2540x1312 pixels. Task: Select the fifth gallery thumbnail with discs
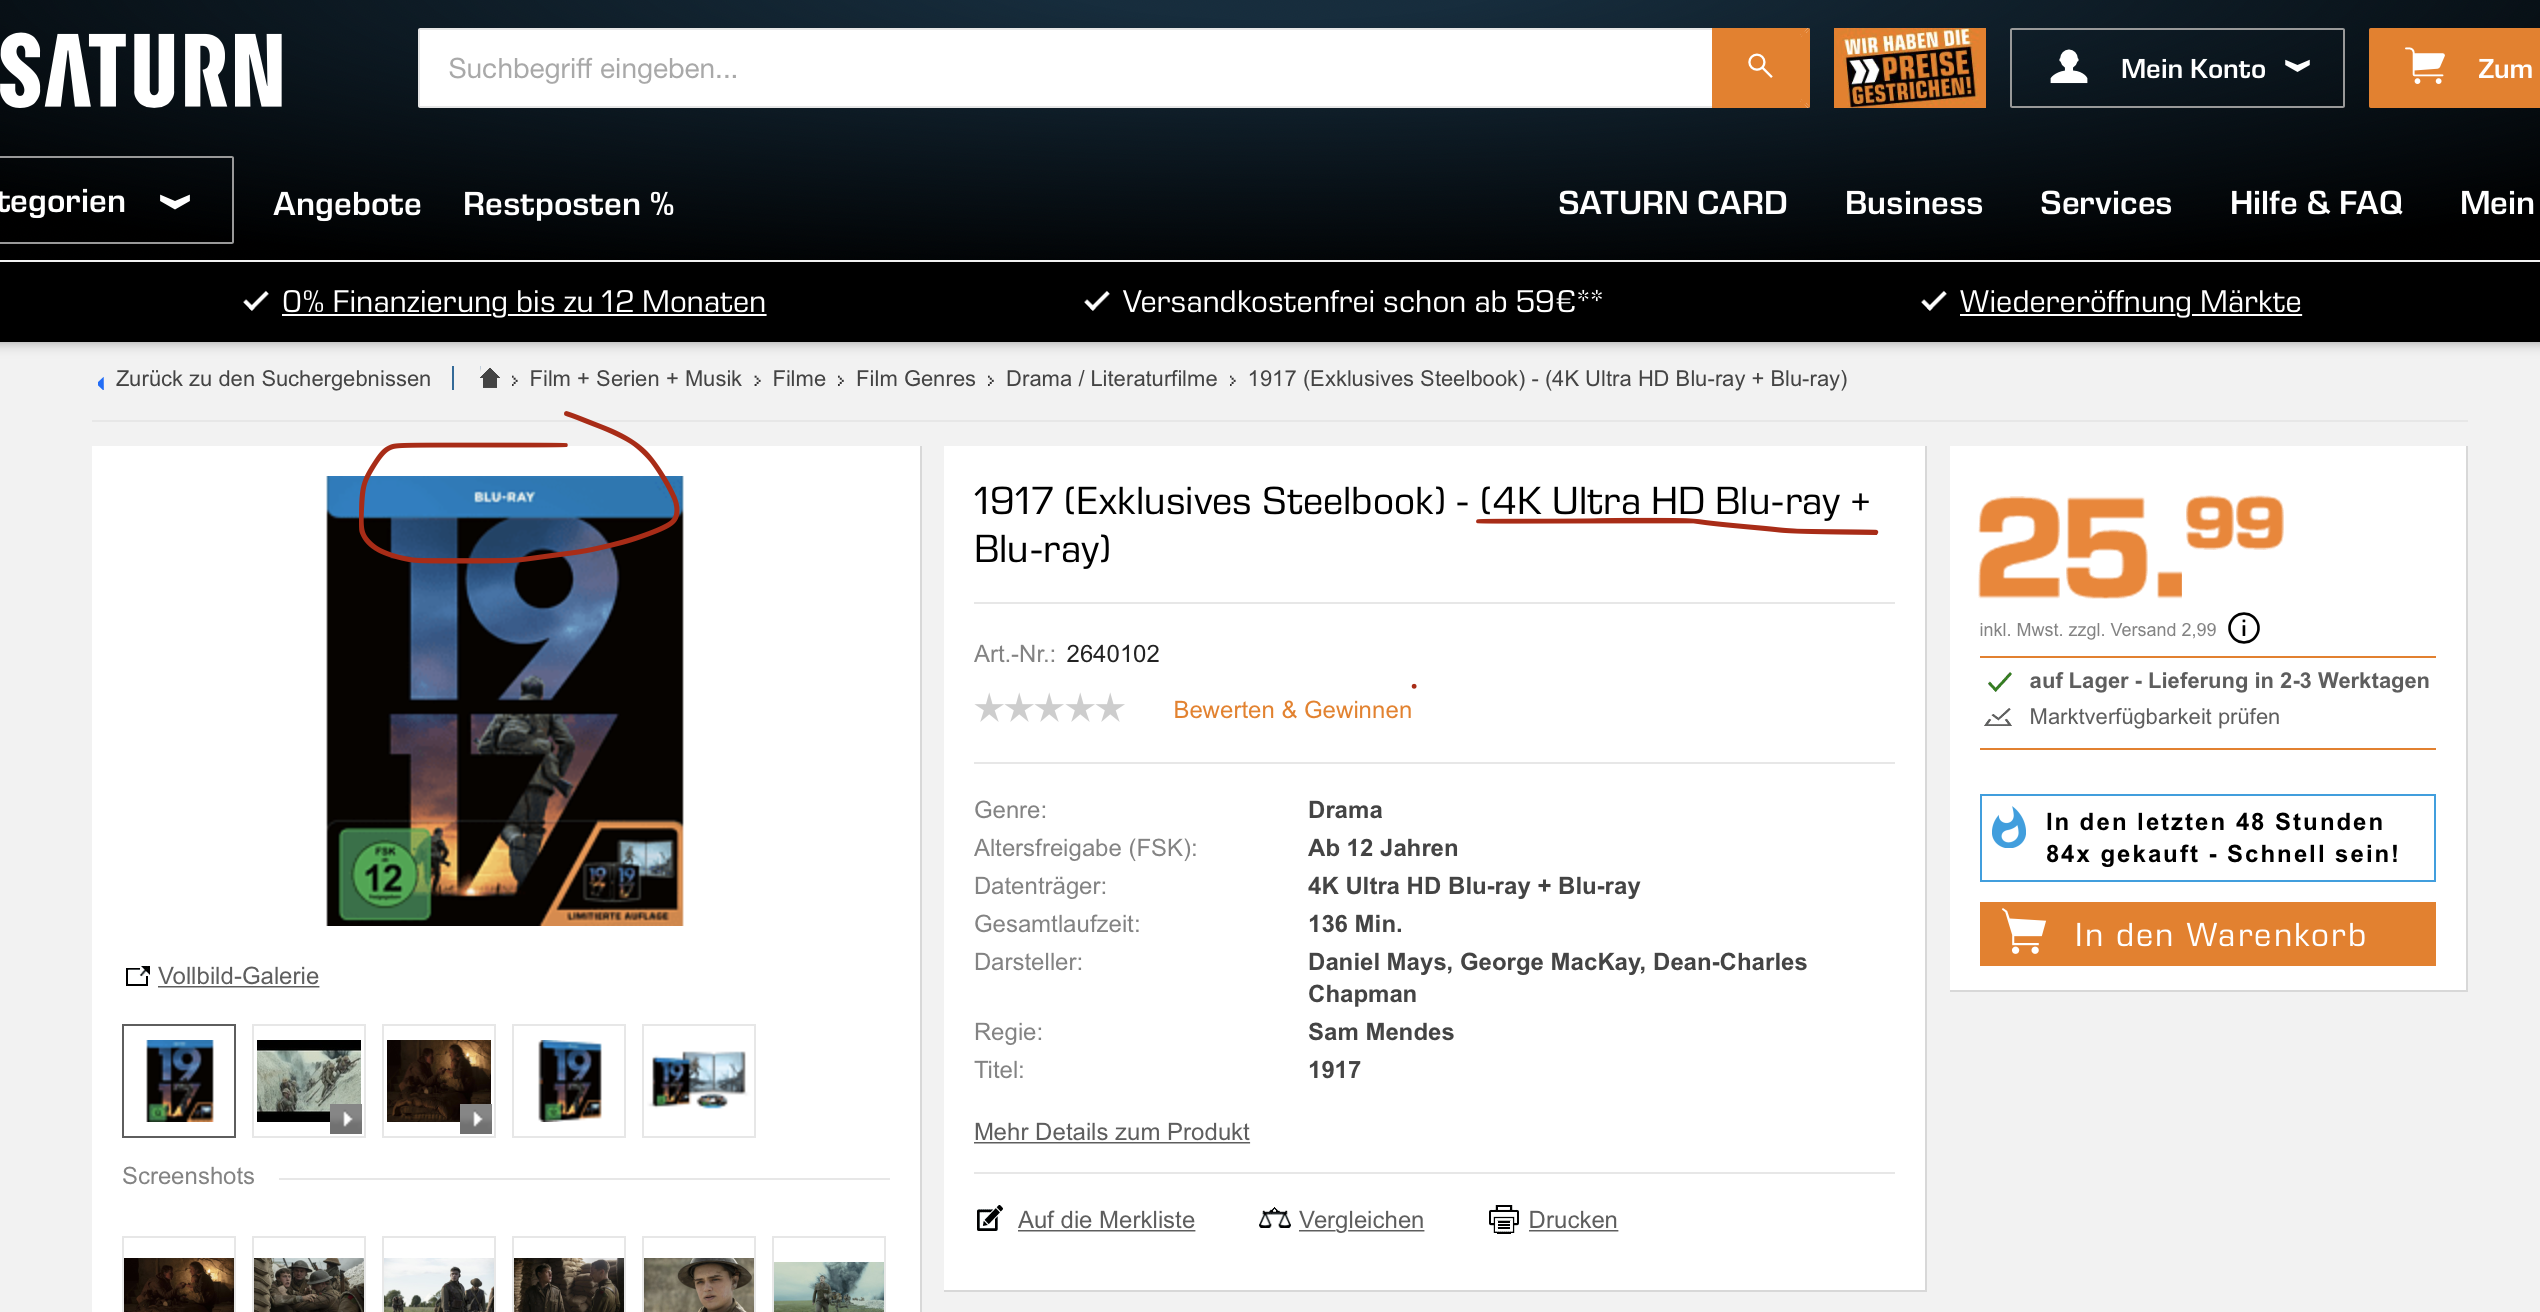pyautogui.click(x=699, y=1080)
